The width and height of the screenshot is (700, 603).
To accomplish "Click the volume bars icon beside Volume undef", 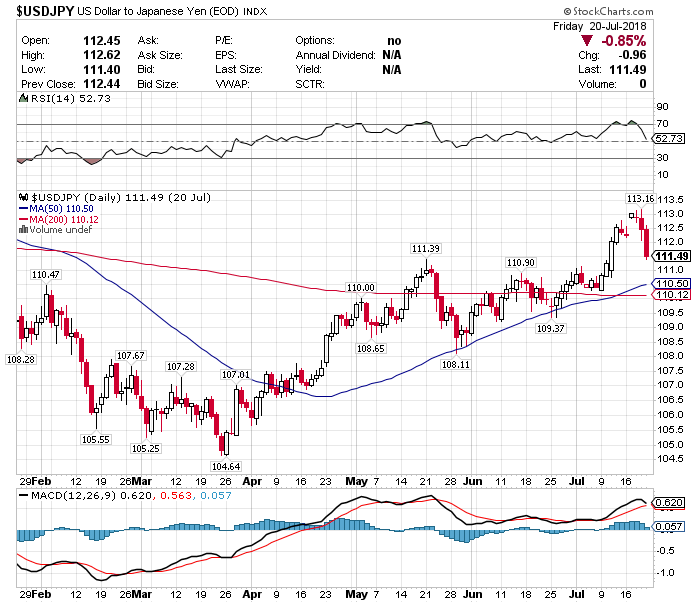I will point(23,229).
